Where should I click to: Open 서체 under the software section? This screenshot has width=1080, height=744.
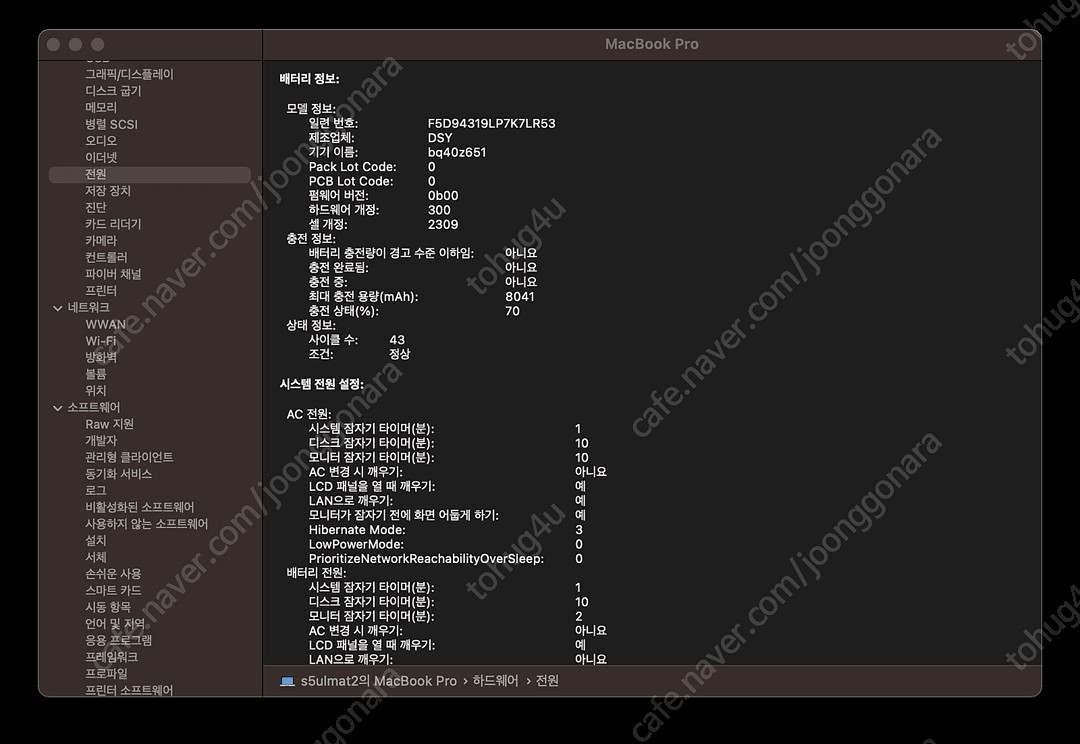point(96,557)
